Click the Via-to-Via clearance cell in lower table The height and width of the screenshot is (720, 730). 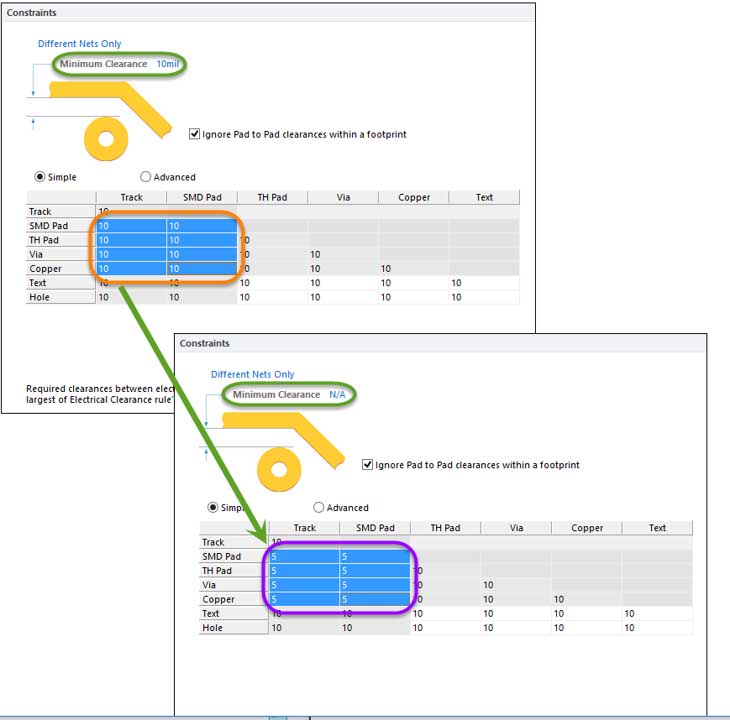516,585
